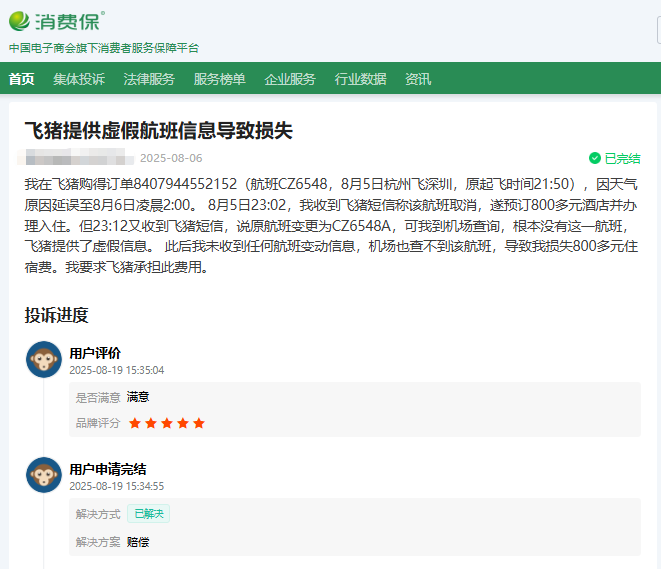This screenshot has width=661, height=569.
Task: Click the 用户评价 heading
Action: pyautogui.click(x=95, y=353)
